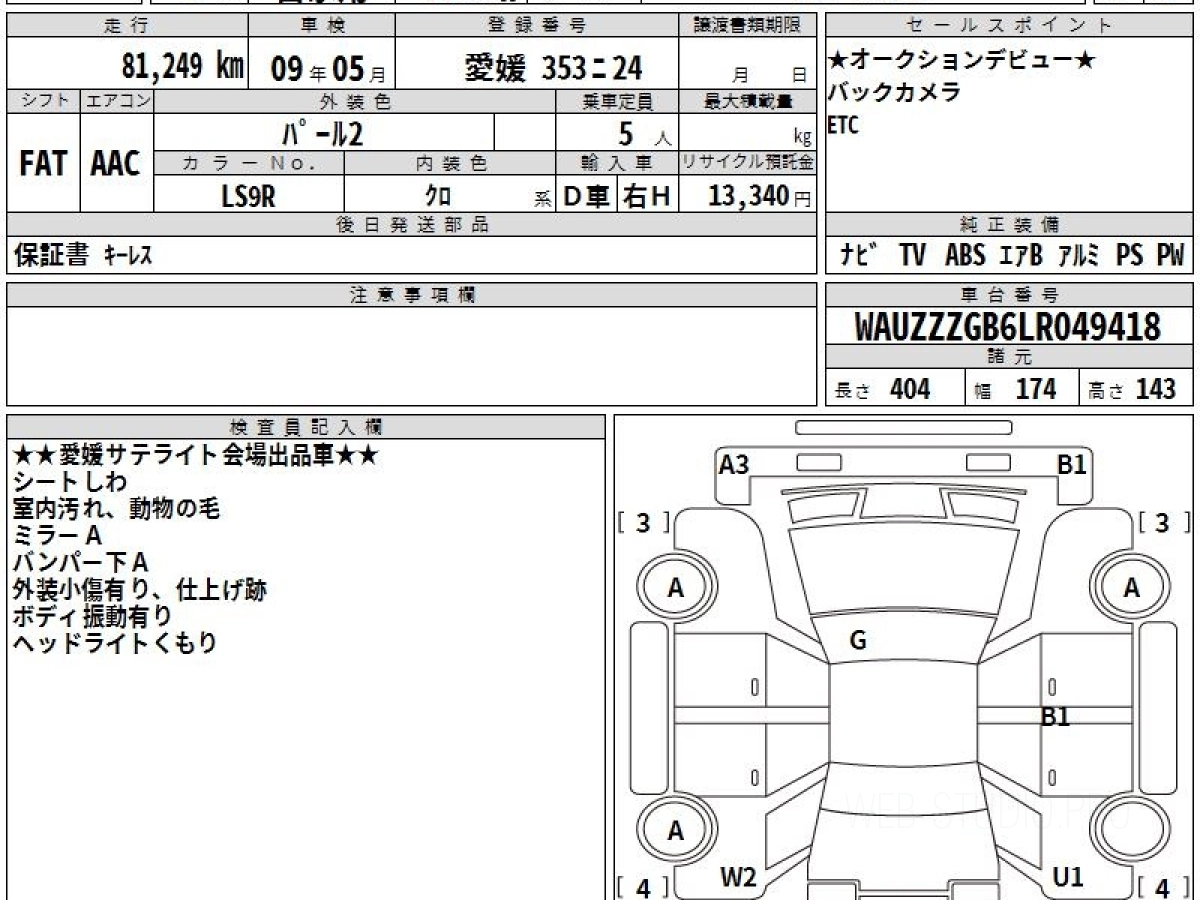Select the G mark on the windshield
Screen dimensions: 1200x900
857,641
